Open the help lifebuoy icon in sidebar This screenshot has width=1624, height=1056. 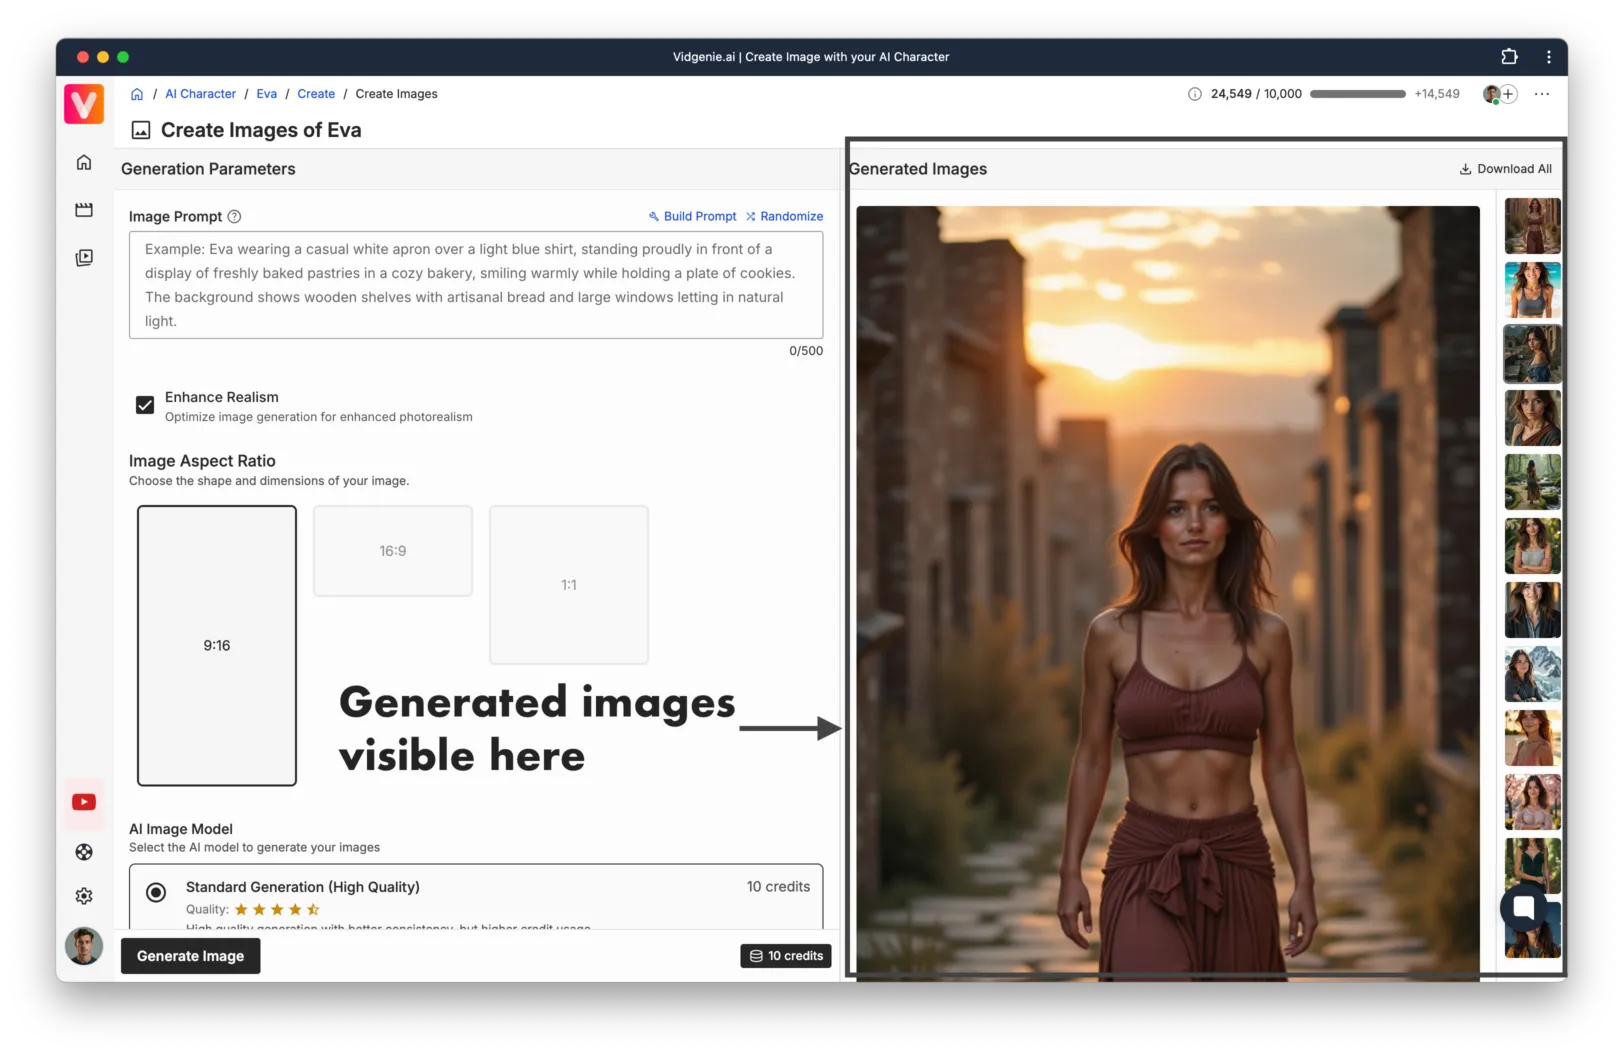[x=84, y=852]
